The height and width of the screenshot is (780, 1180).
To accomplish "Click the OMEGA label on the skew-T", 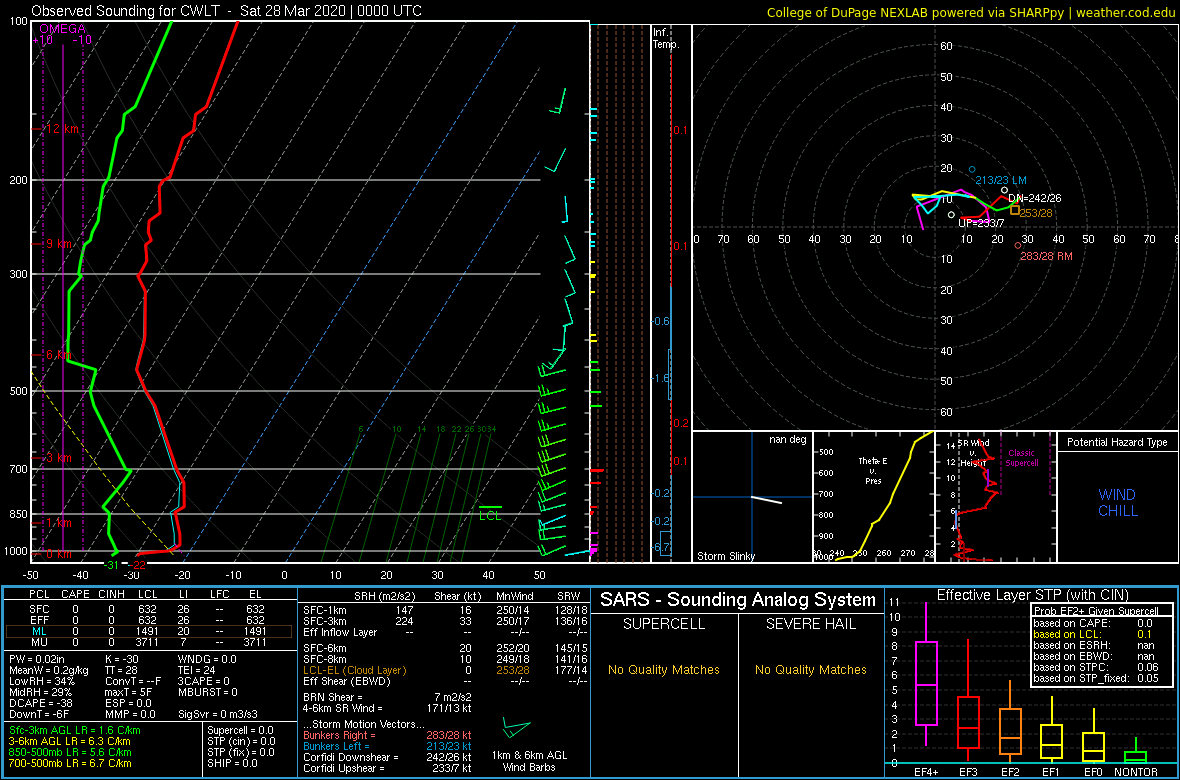I will (x=62, y=29).
